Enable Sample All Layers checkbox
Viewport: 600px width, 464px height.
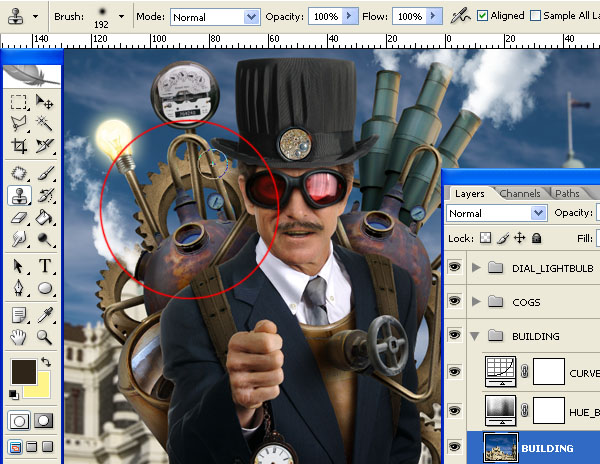(535, 16)
